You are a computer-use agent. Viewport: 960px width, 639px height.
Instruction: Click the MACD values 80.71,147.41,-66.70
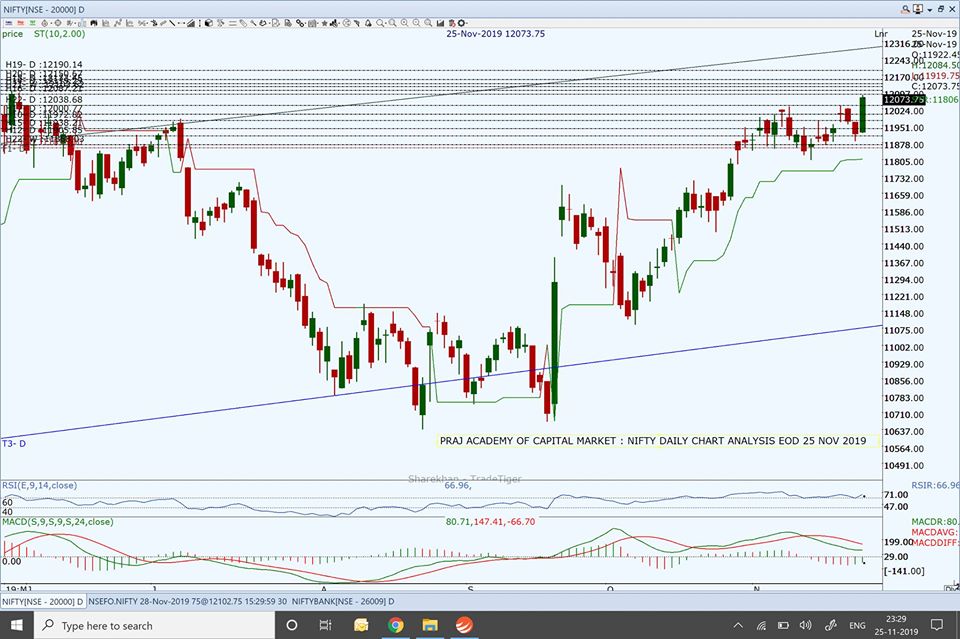(490, 522)
